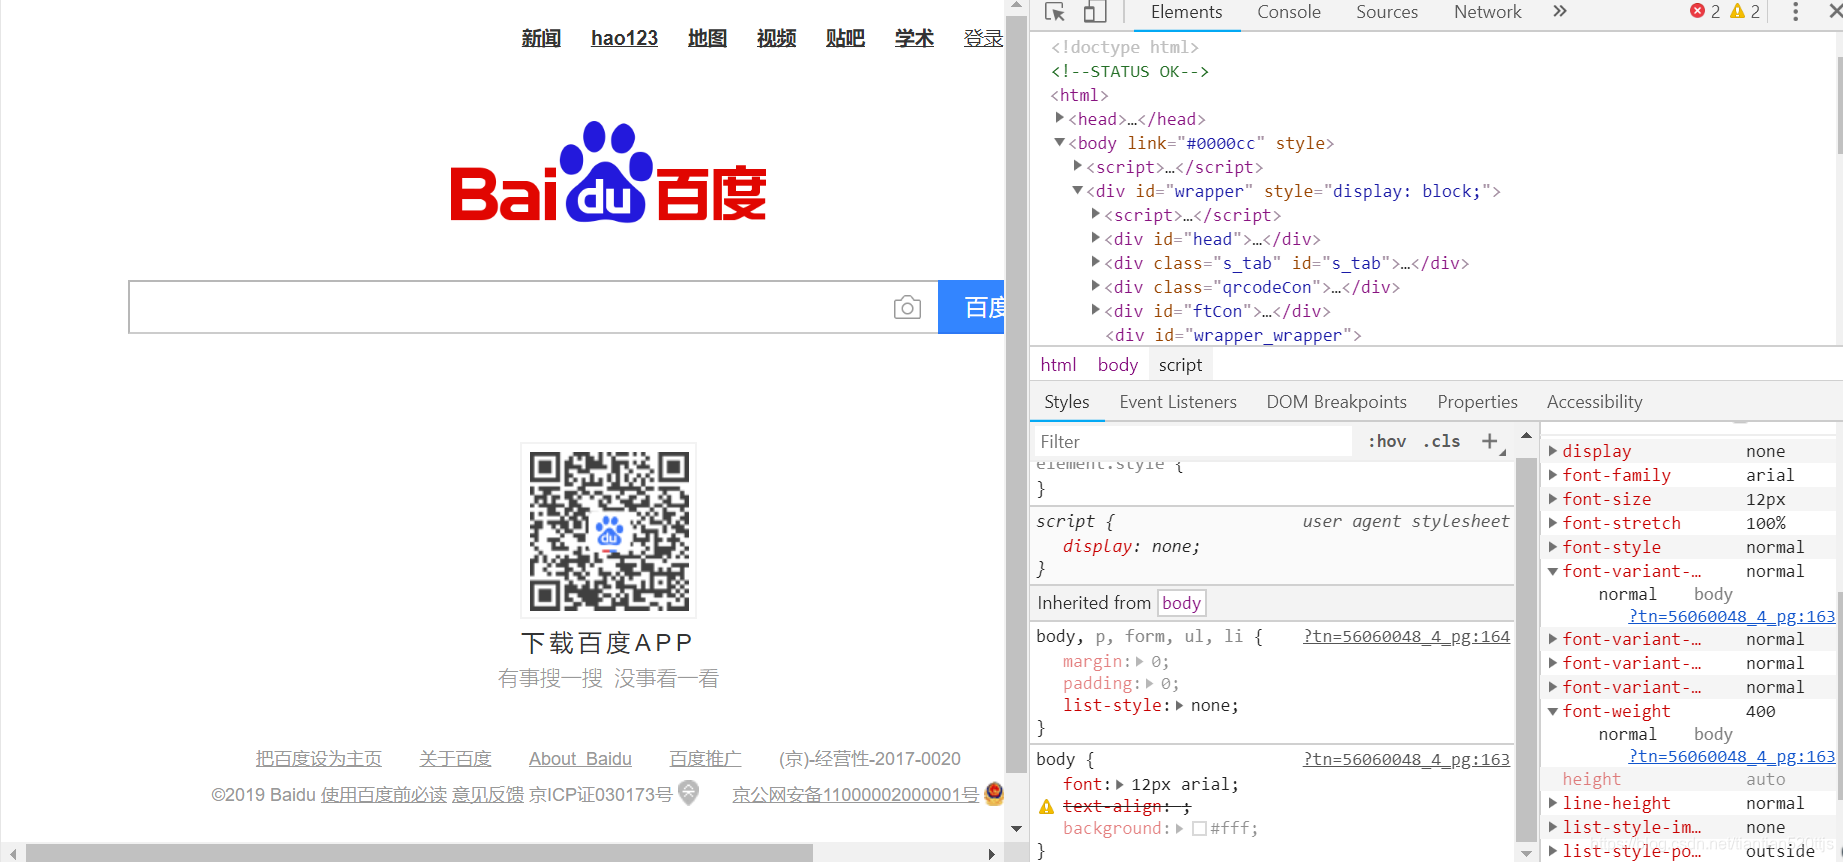Screen dimensions: 1843x862
Task: Open the 学术 link
Action: coord(914,38)
